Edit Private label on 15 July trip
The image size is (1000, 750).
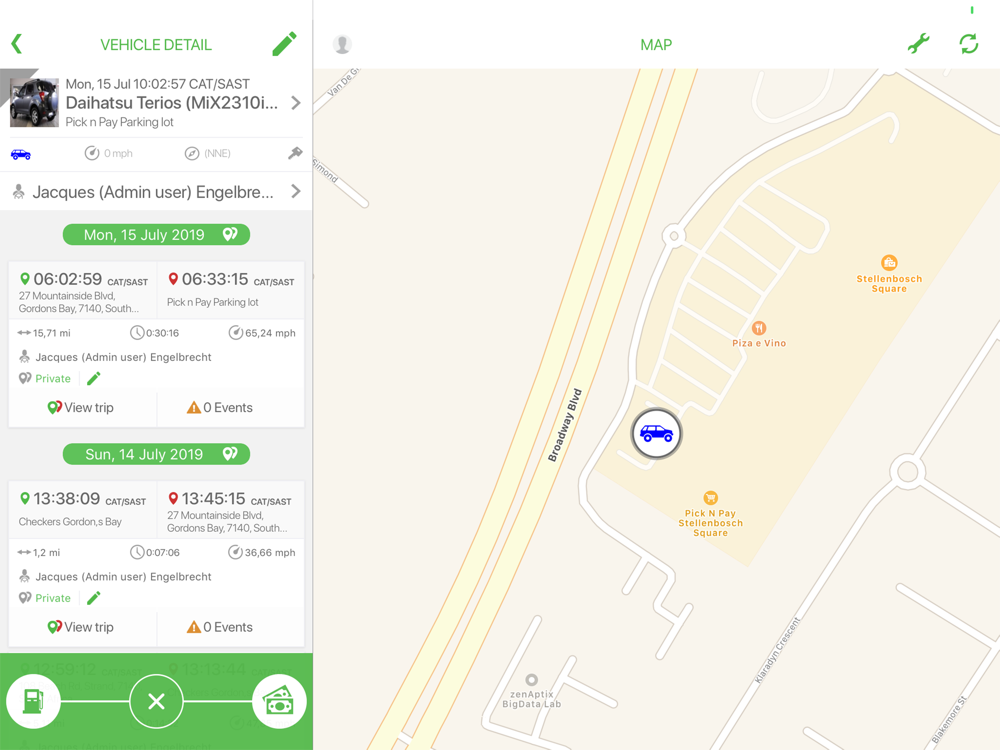[94, 379]
